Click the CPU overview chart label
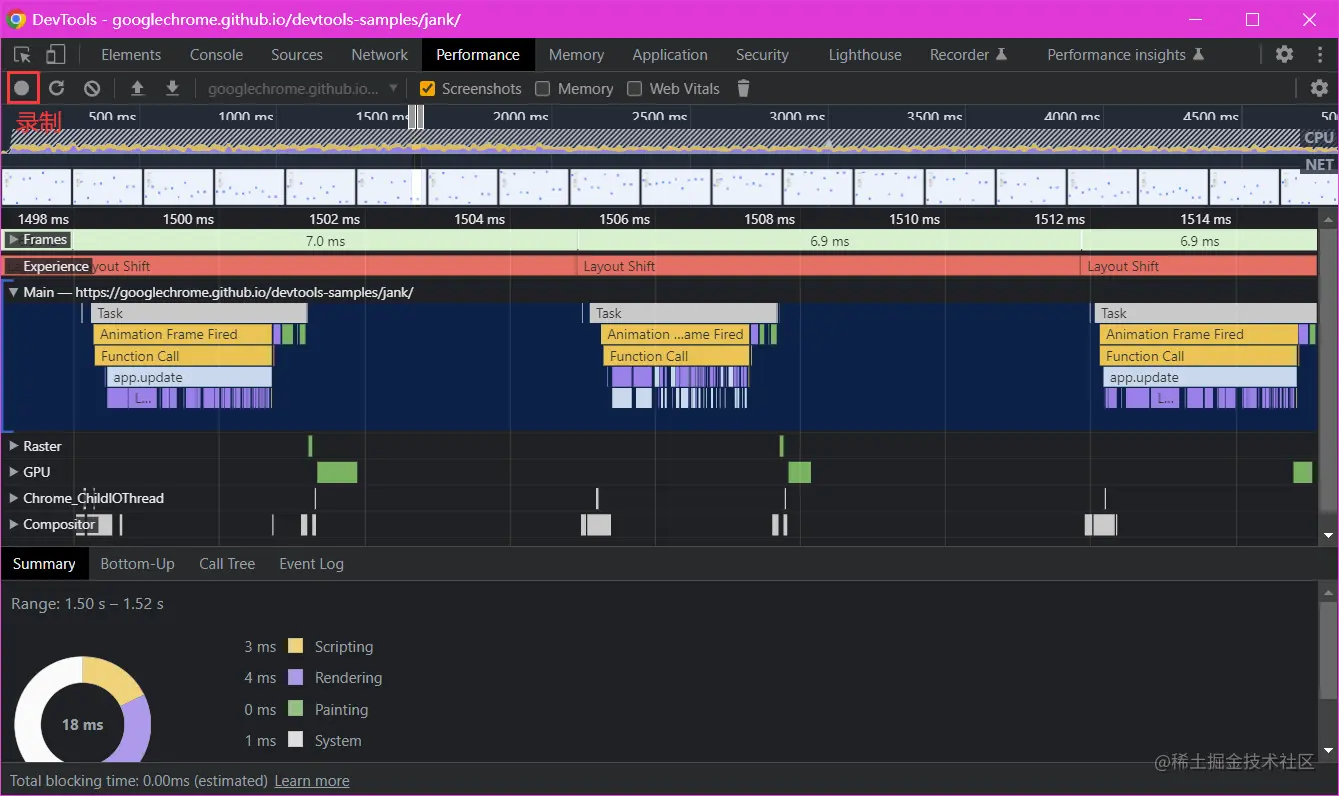The height and width of the screenshot is (796, 1339). [x=1319, y=137]
